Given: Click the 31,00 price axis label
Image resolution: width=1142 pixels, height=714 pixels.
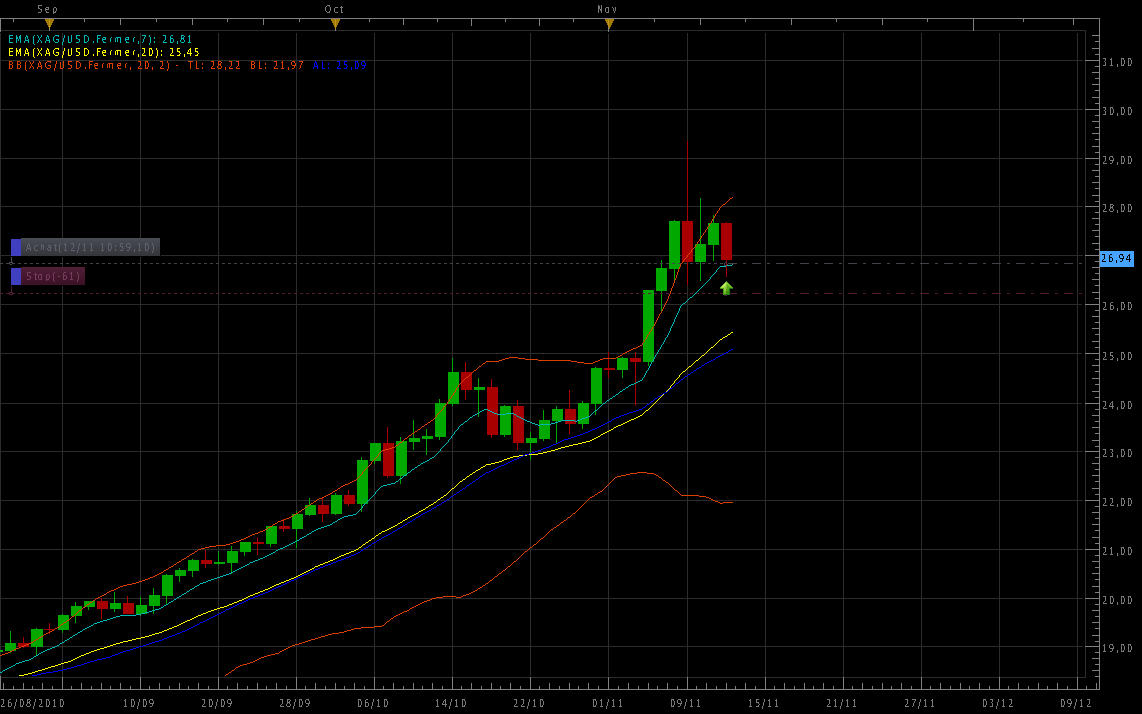Looking at the screenshot, I should tap(1116, 62).
